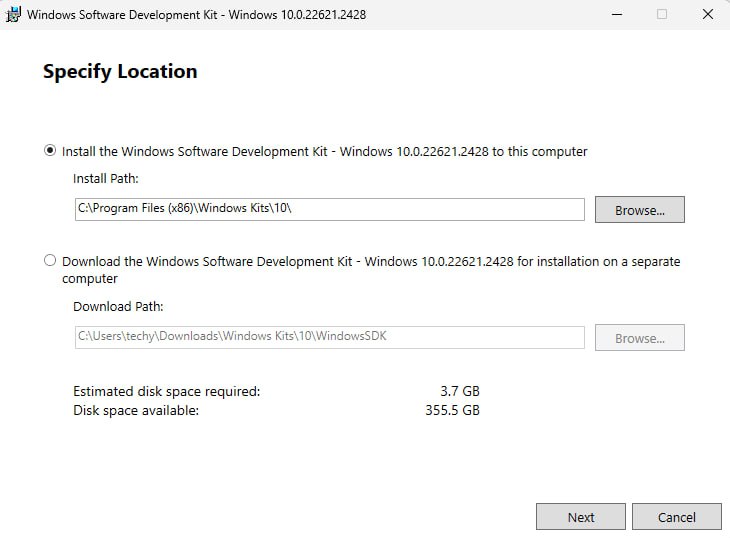Click the Disk space available label

point(136,410)
